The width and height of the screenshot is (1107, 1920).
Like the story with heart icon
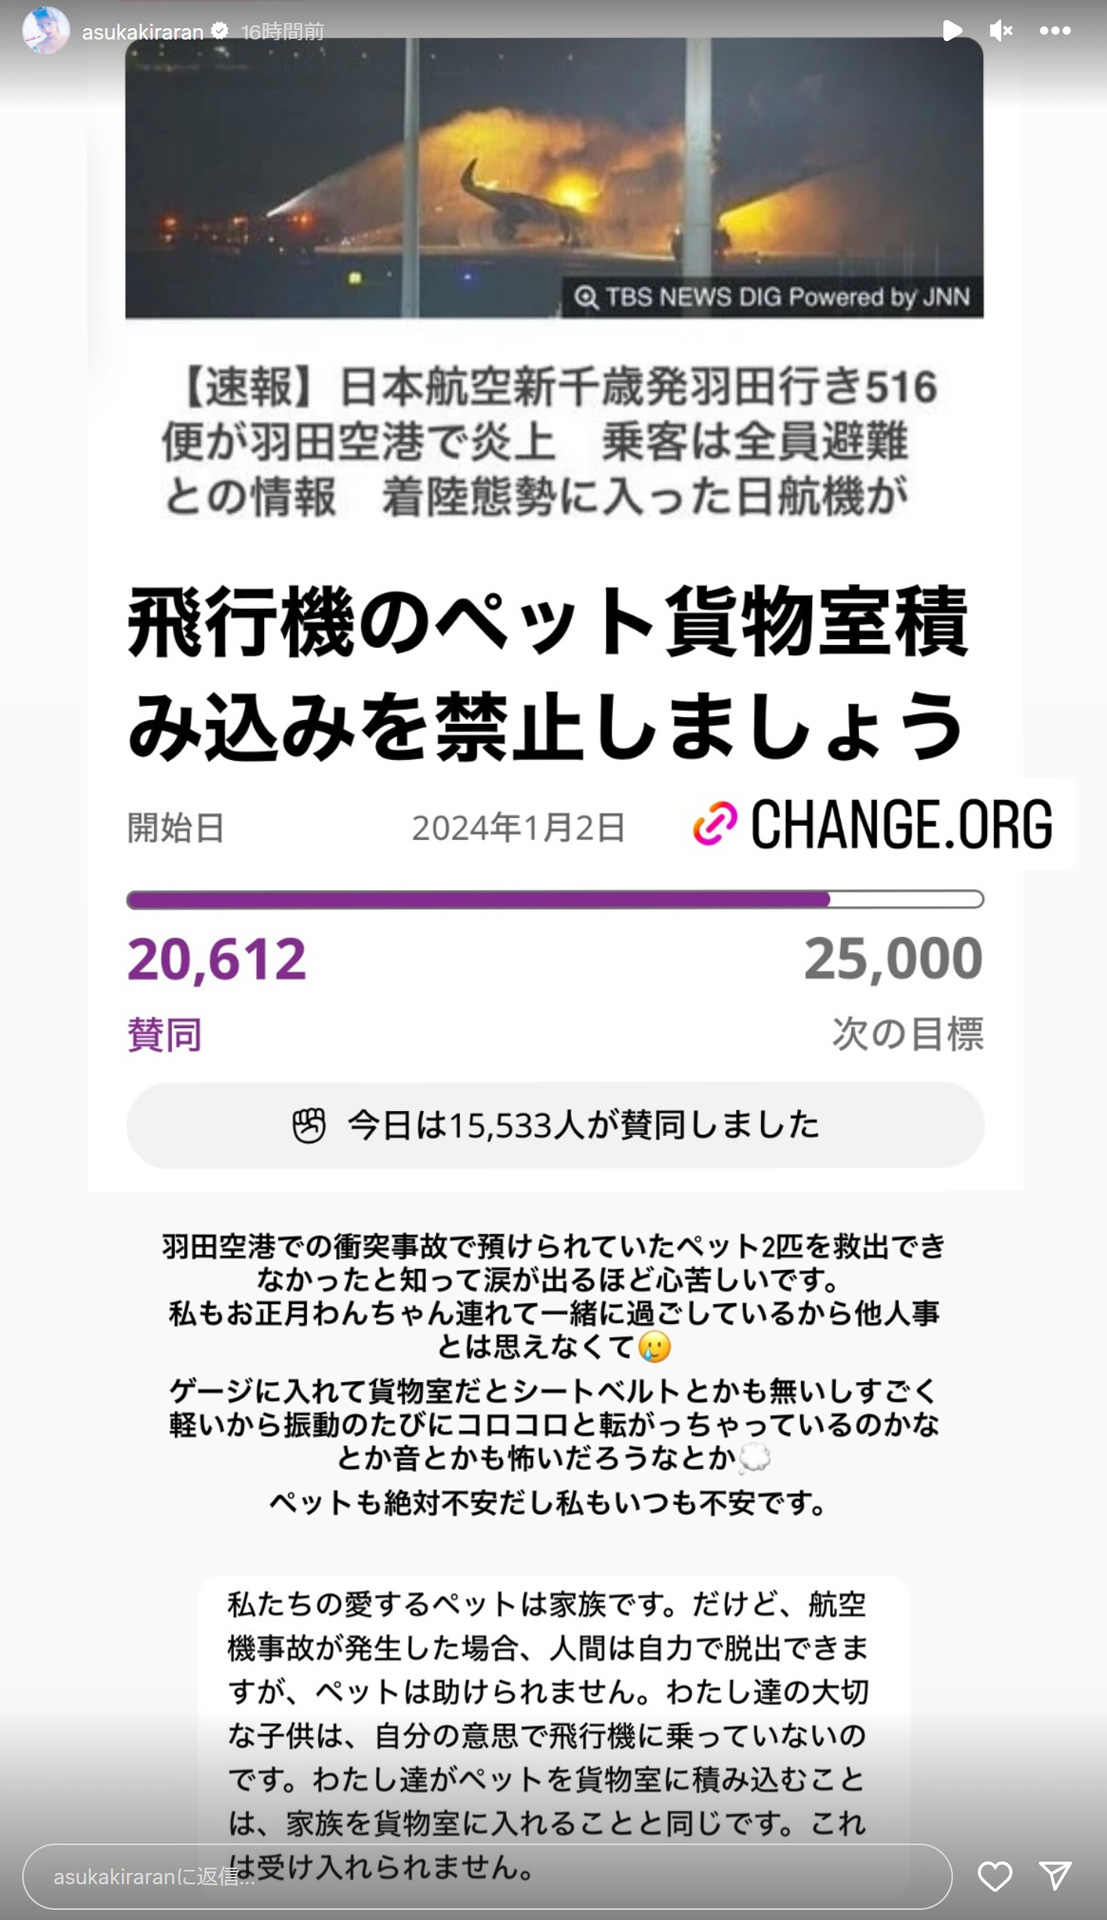click(x=995, y=1877)
